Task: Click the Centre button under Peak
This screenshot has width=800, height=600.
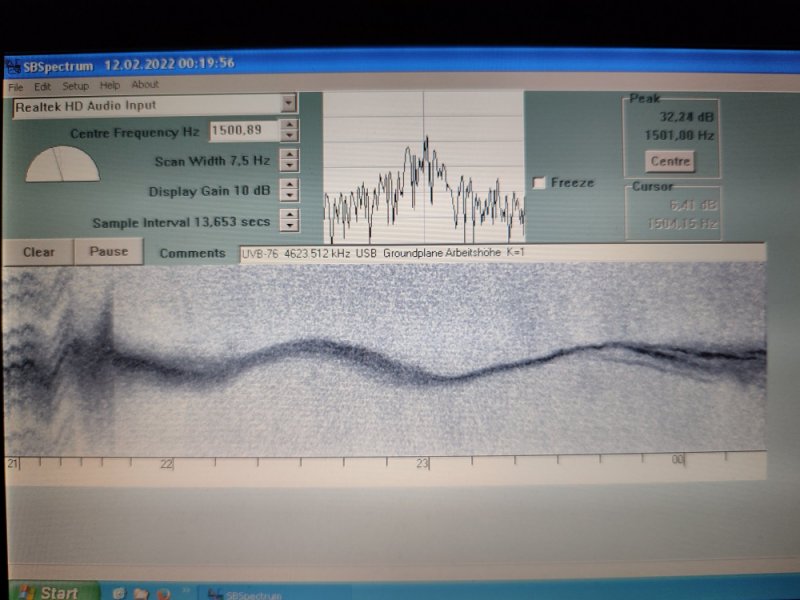Action: (x=670, y=161)
